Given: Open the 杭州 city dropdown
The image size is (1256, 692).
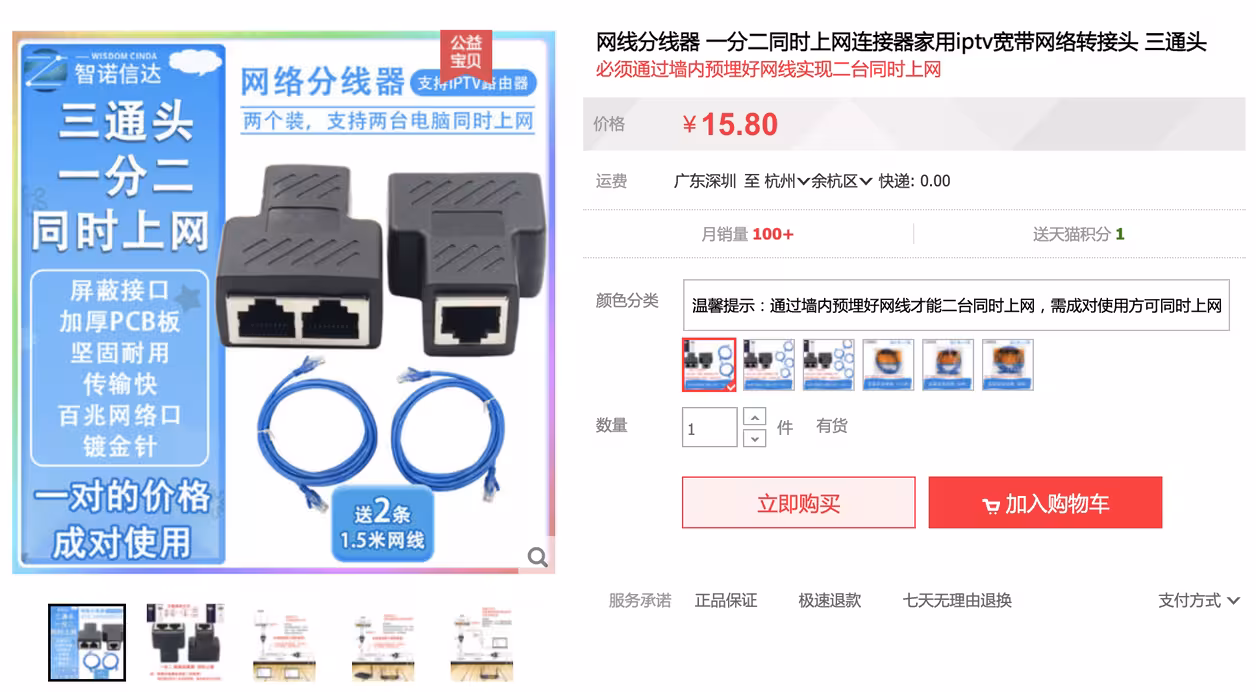Looking at the screenshot, I should [787, 181].
